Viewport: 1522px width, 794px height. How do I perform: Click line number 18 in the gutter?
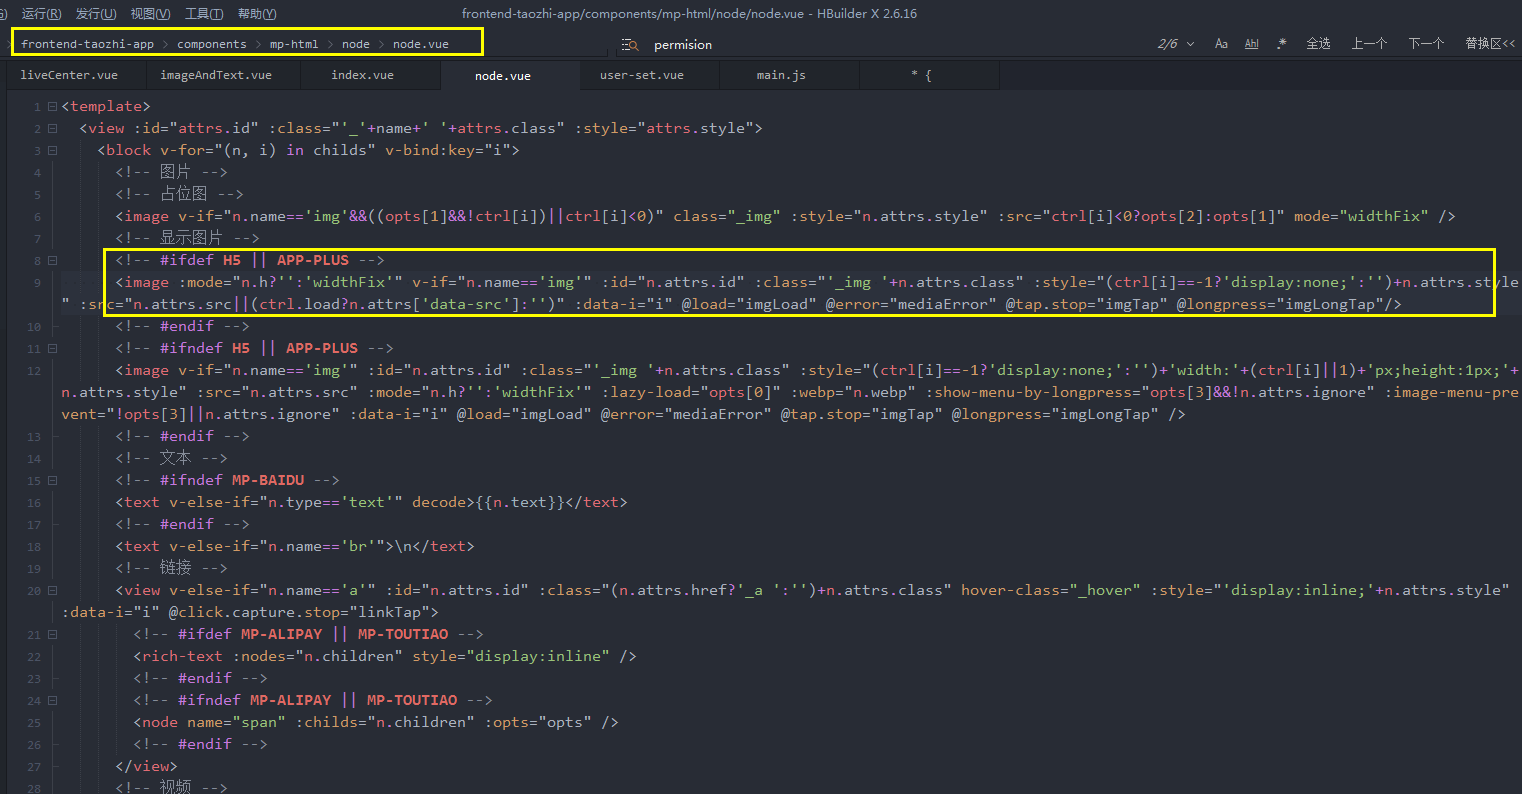(35, 547)
